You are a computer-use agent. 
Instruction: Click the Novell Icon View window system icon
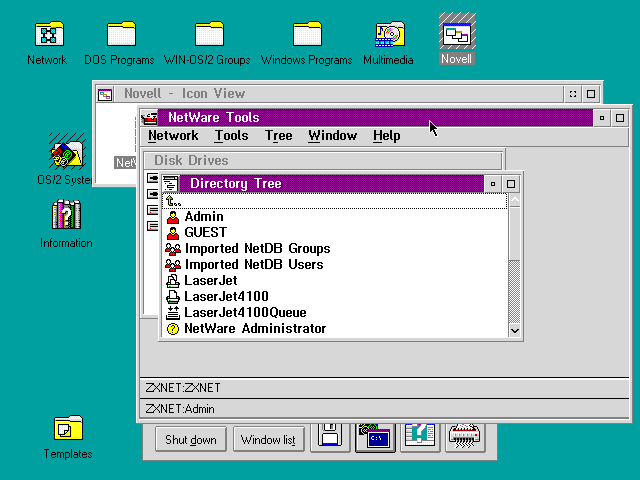[x=105, y=94]
